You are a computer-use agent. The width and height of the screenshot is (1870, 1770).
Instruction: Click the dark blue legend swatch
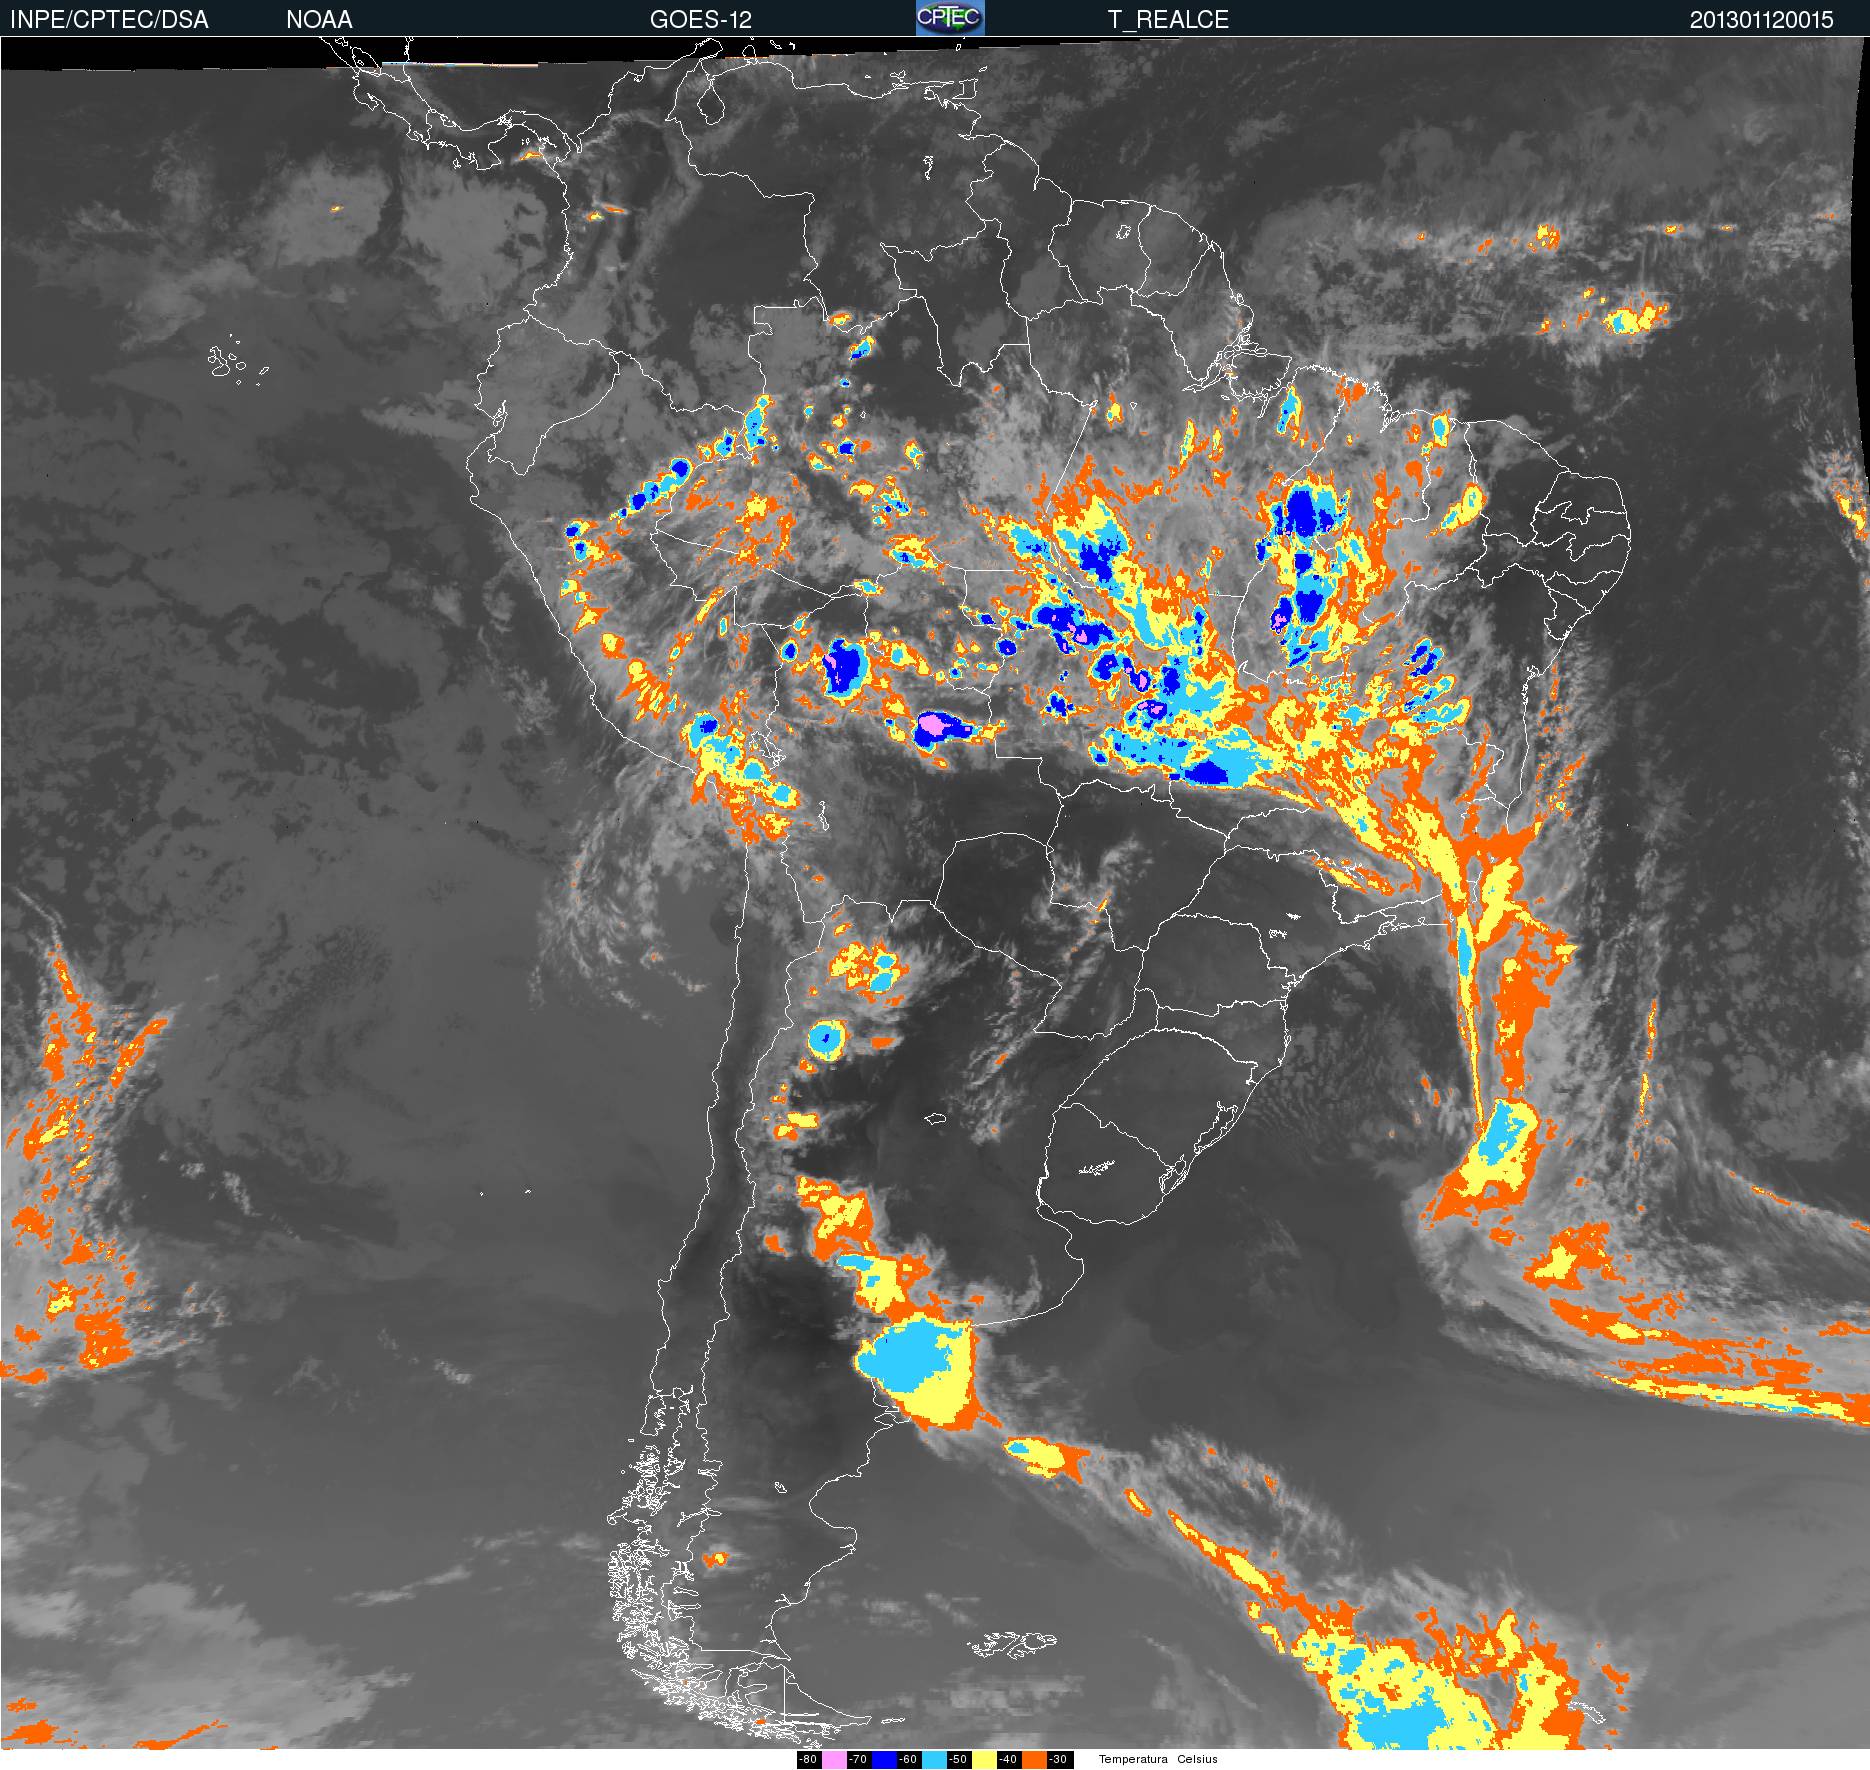pos(884,1760)
